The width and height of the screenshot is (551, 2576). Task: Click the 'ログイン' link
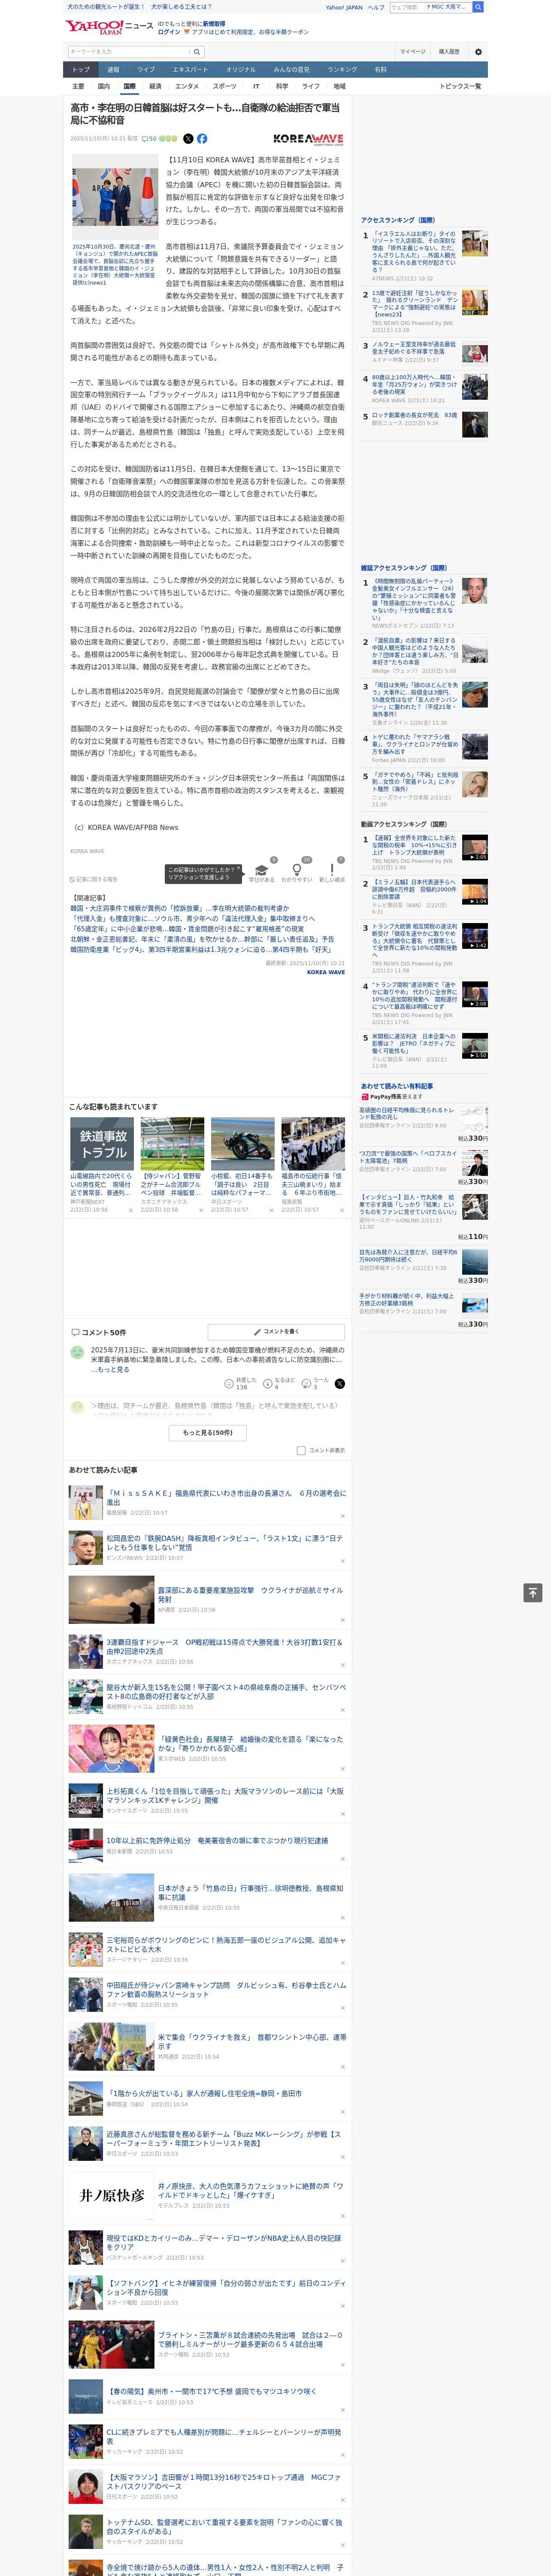169,32
